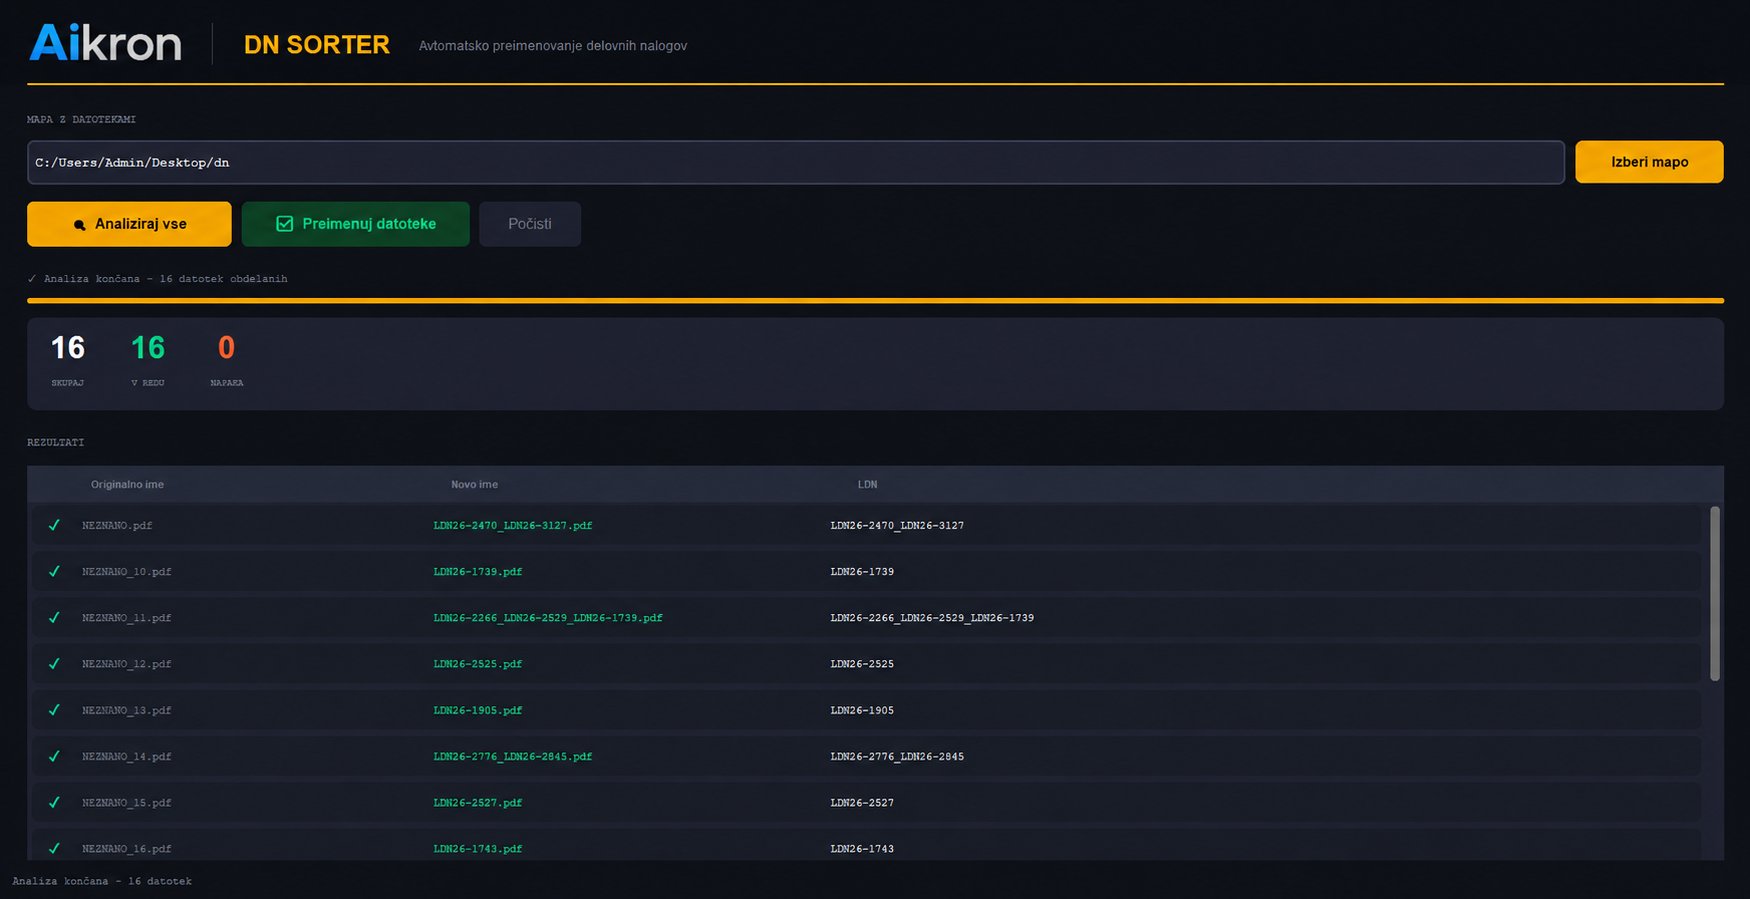The width and height of the screenshot is (1750, 899).
Task: Click the LDN column header
Action: [867, 484]
